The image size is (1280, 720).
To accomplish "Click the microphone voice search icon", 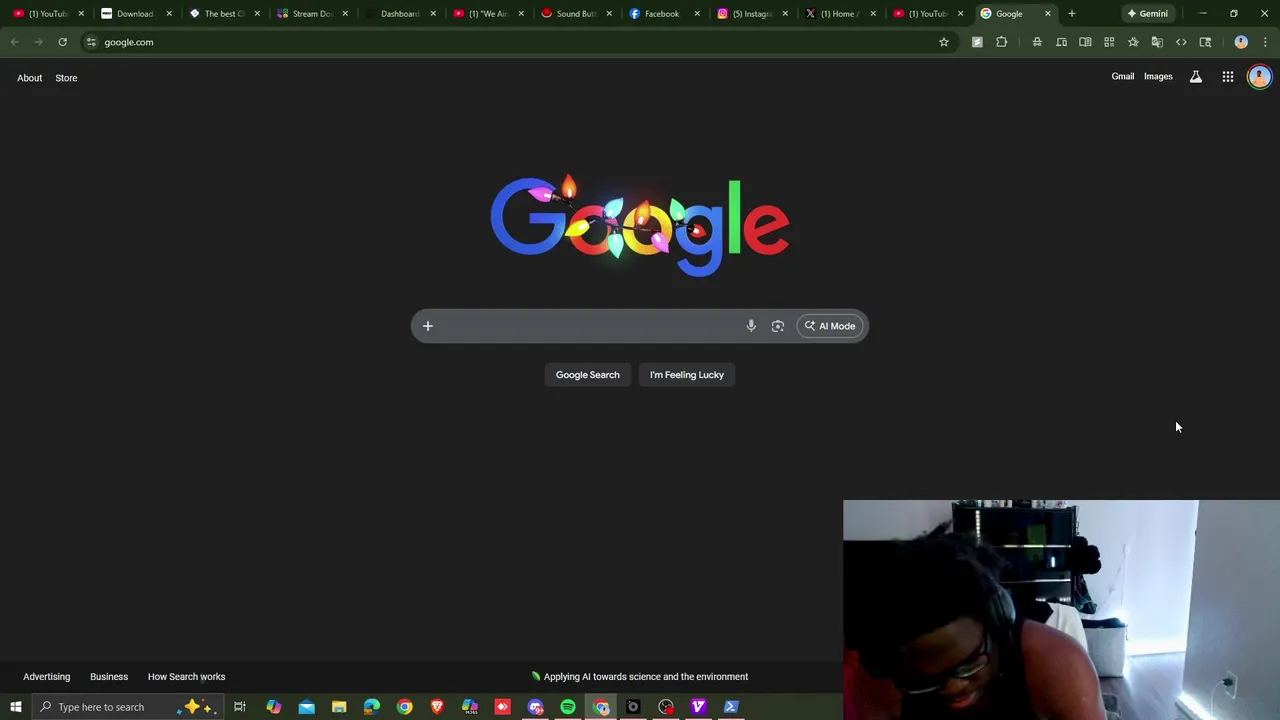I will coord(751,326).
